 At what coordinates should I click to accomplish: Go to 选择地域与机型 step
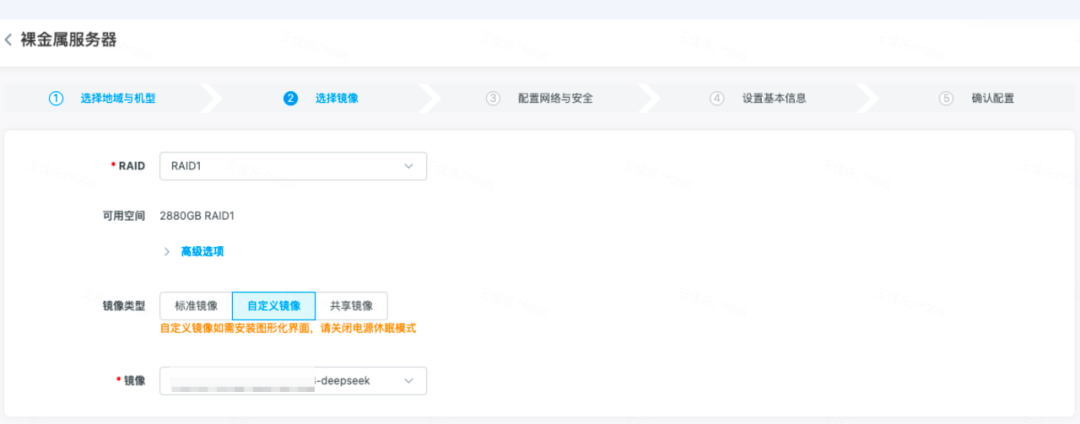click(118, 98)
